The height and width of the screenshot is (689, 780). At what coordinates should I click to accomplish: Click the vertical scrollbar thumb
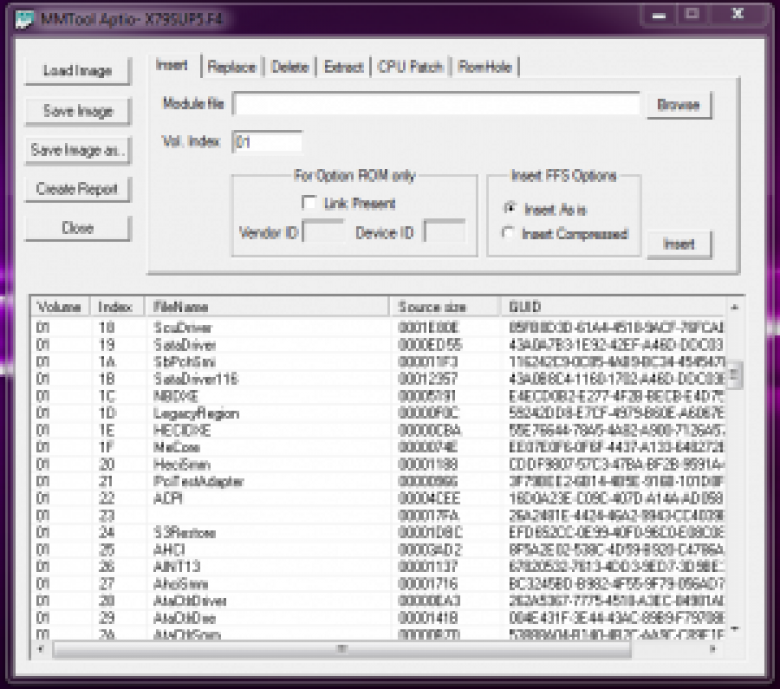(735, 374)
